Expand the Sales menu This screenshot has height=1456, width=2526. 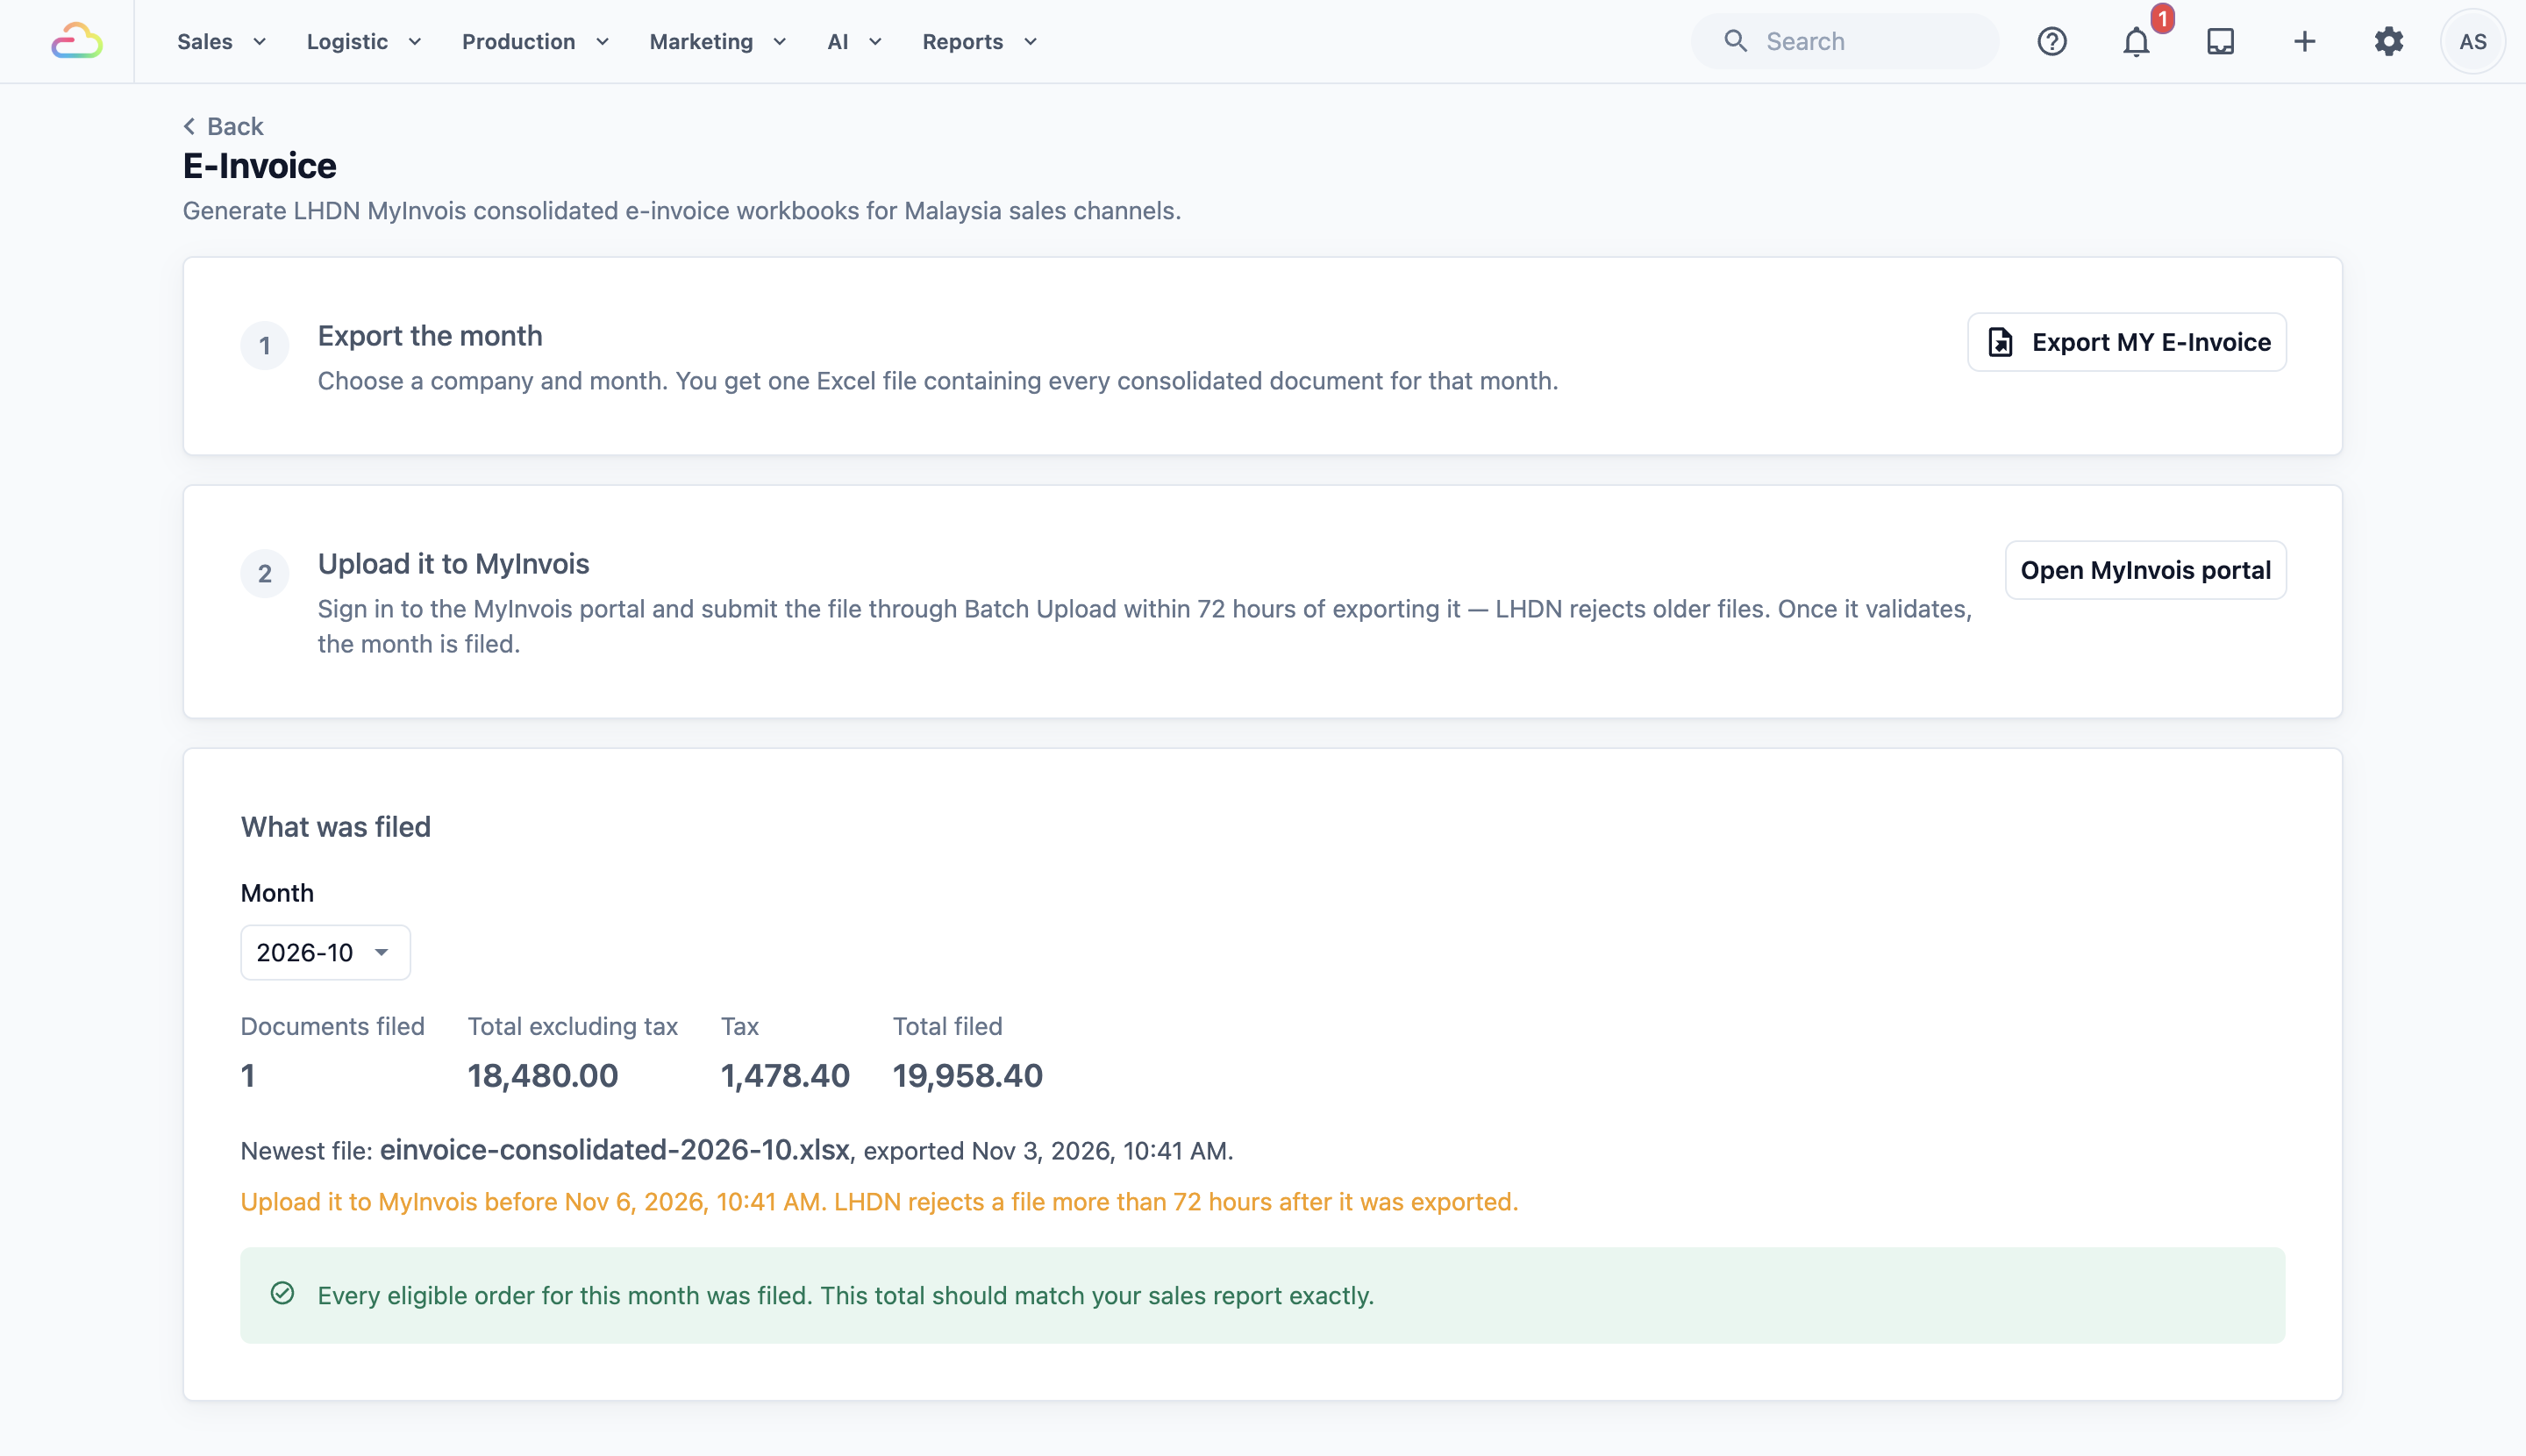(x=221, y=41)
